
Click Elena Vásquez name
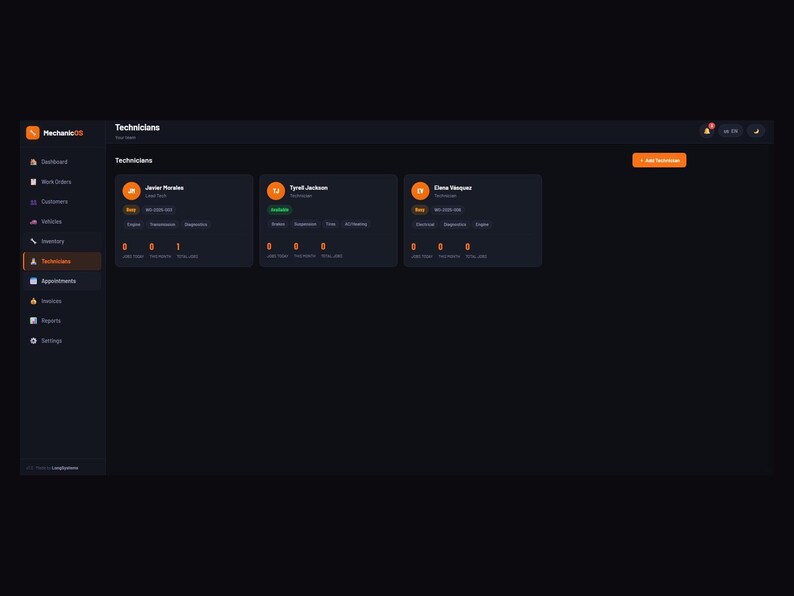click(x=453, y=188)
